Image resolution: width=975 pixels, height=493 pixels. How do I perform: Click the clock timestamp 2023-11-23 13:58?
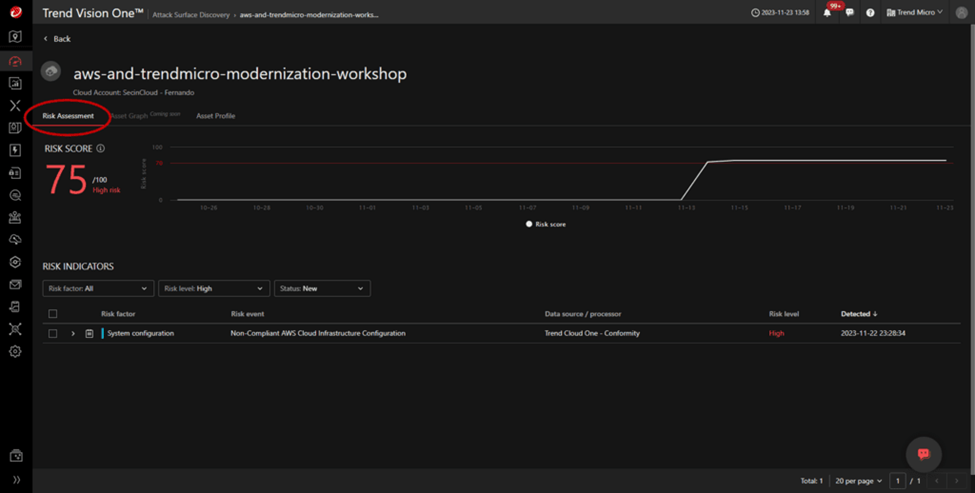coord(780,12)
